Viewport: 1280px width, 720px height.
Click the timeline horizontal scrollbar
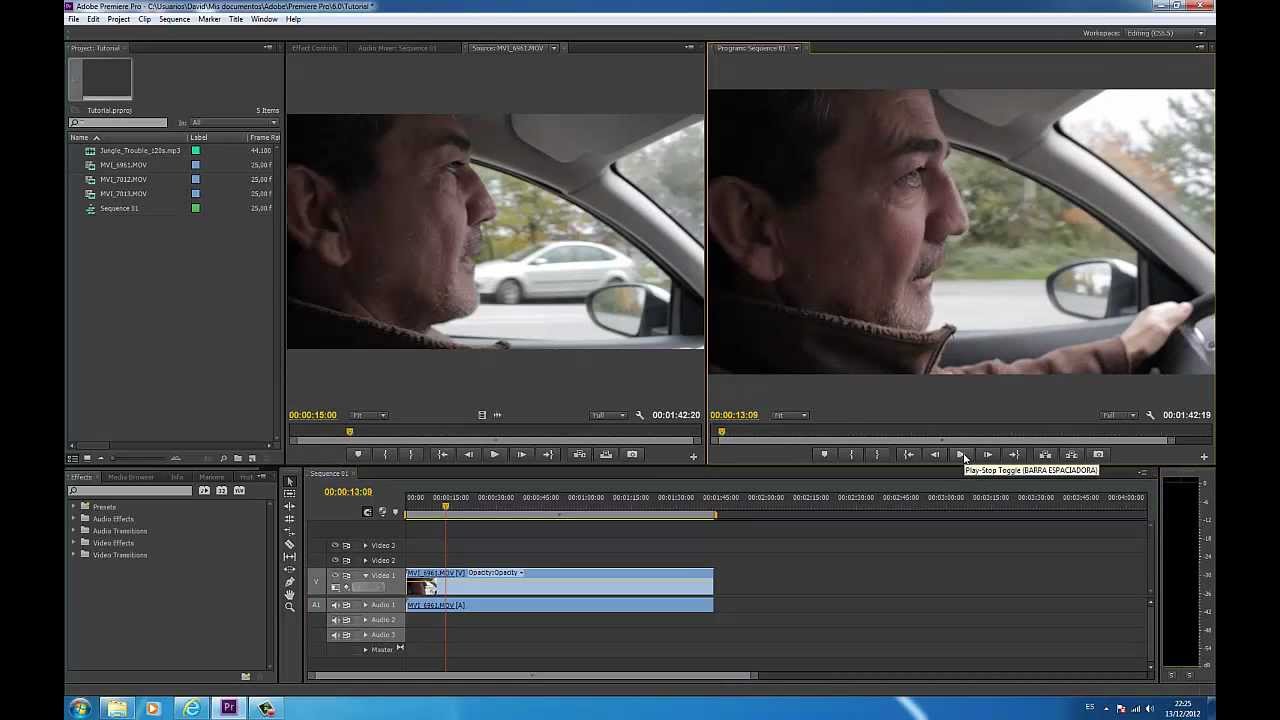532,676
